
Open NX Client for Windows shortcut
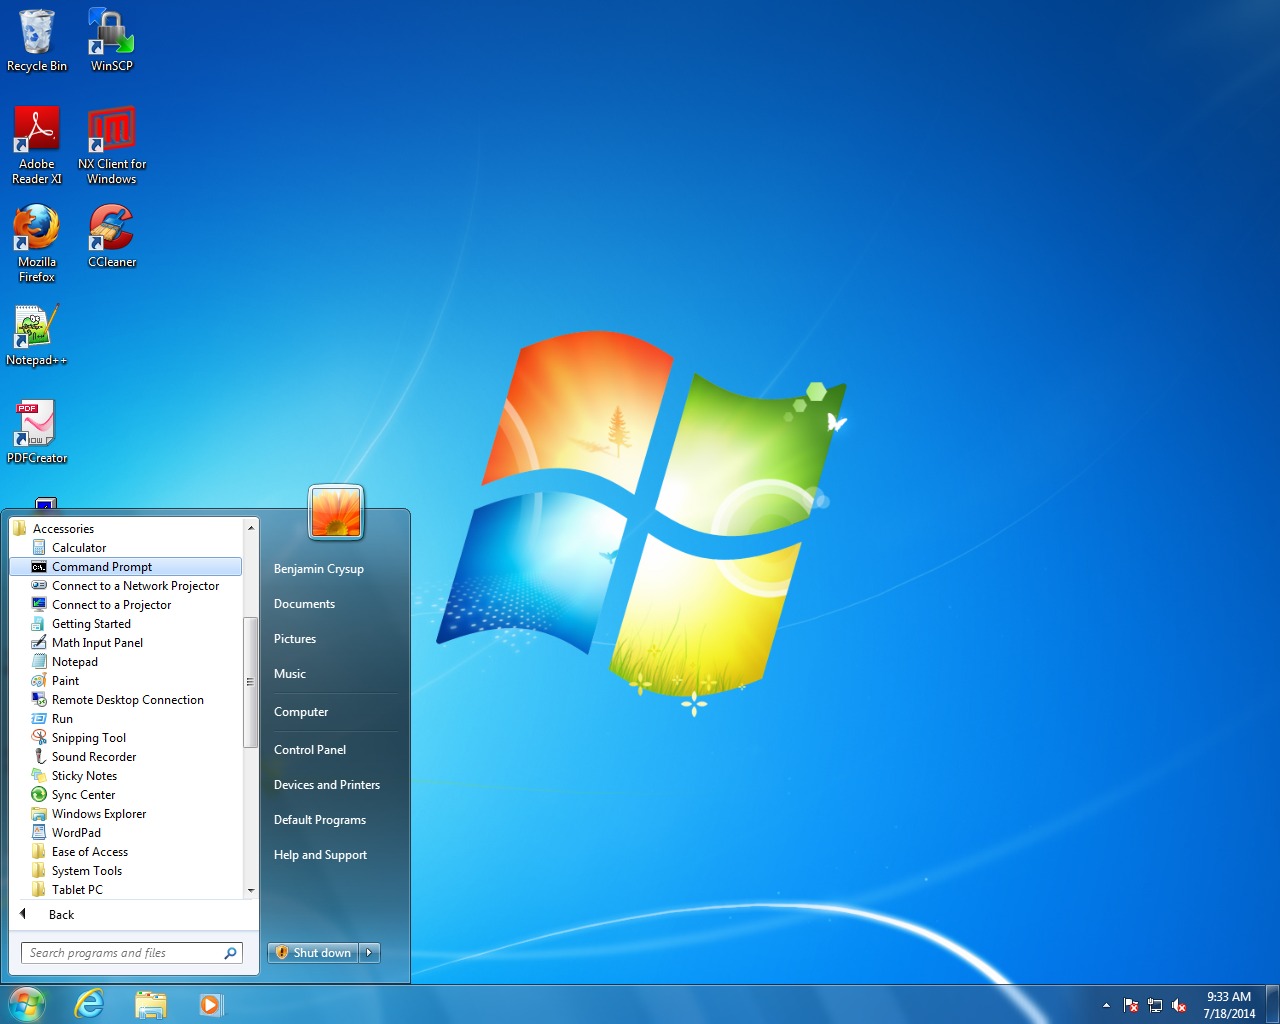click(x=112, y=145)
